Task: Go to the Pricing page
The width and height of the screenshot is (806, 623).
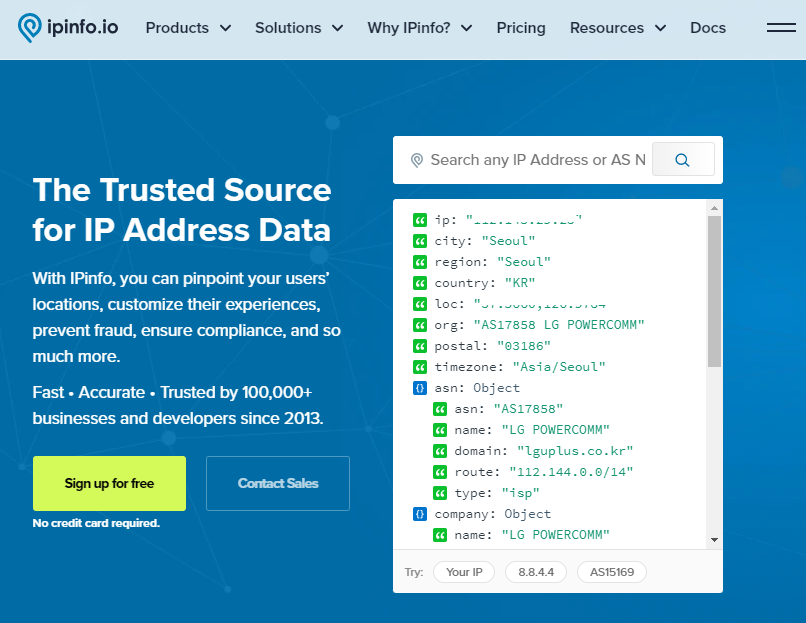Action: (x=521, y=28)
